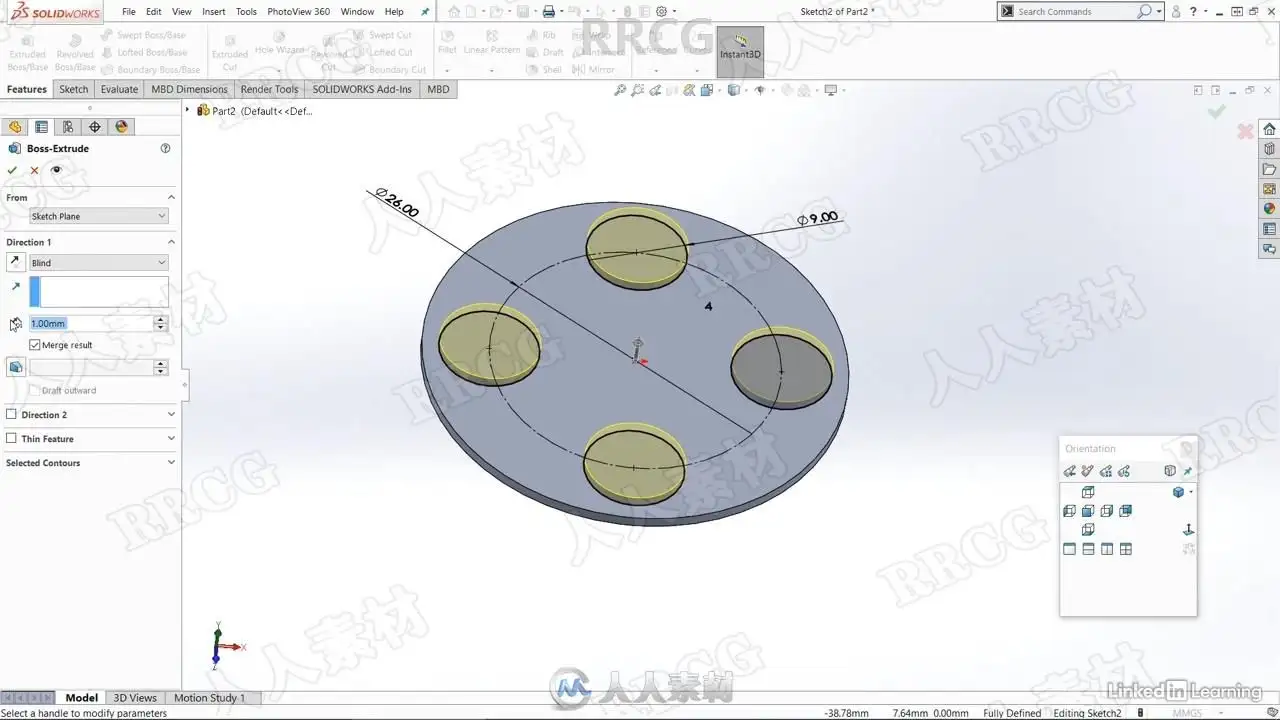Click the depth 1.00mm input field

[90, 323]
